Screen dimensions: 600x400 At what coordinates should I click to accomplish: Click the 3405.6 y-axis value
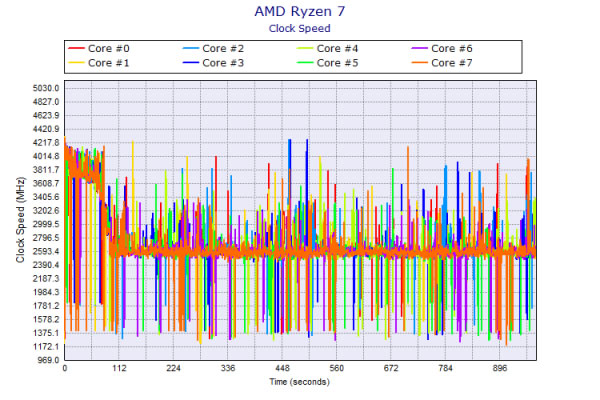click(46, 197)
